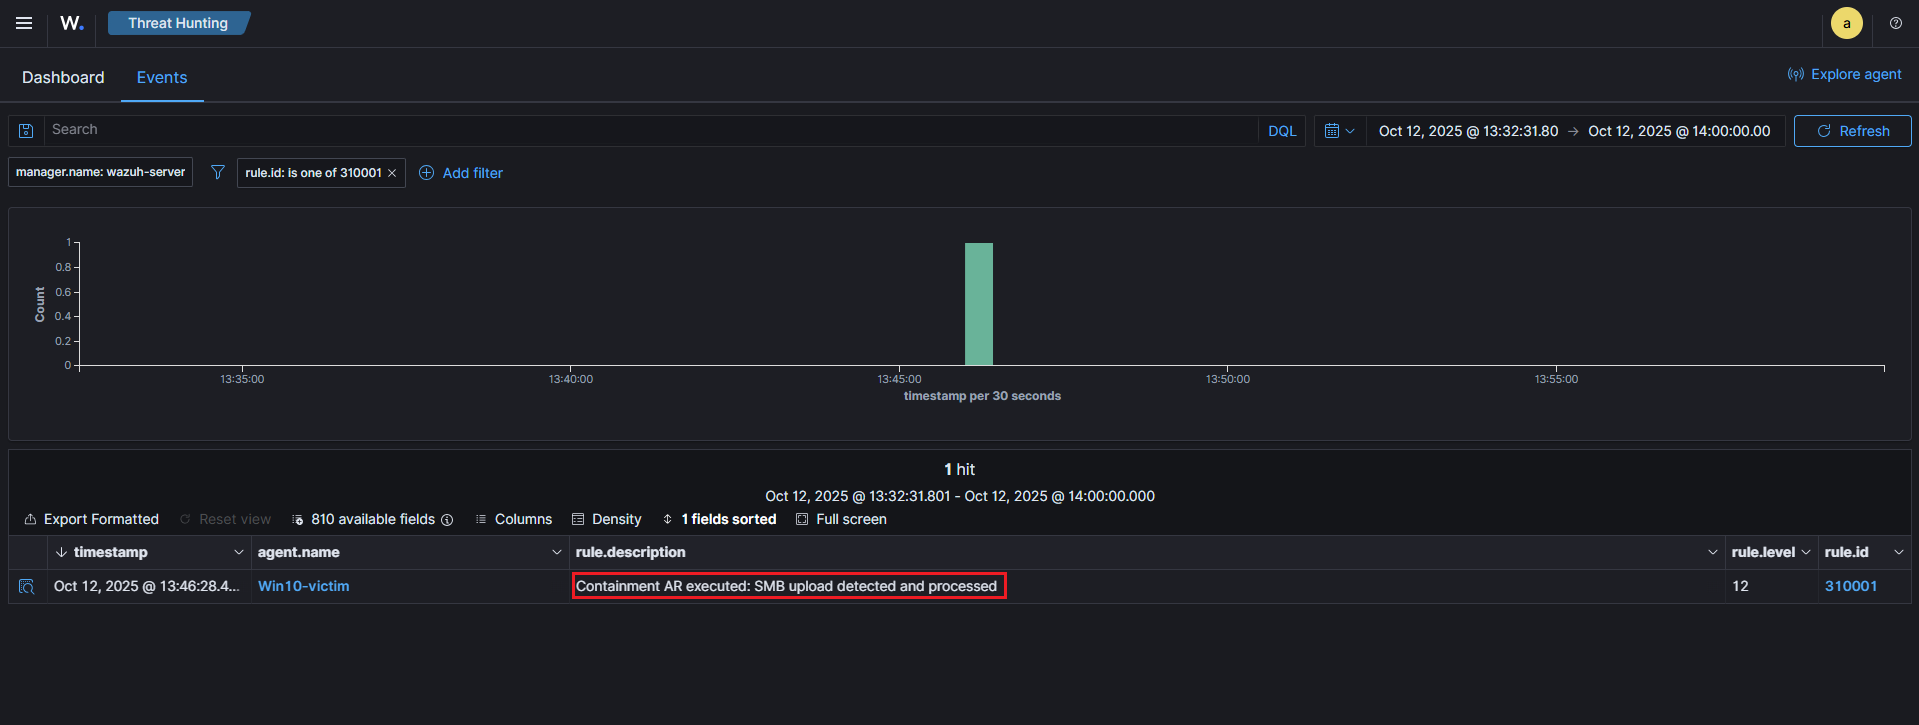The width and height of the screenshot is (1919, 725).
Task: Open the hamburger navigation menu
Action: (24, 23)
